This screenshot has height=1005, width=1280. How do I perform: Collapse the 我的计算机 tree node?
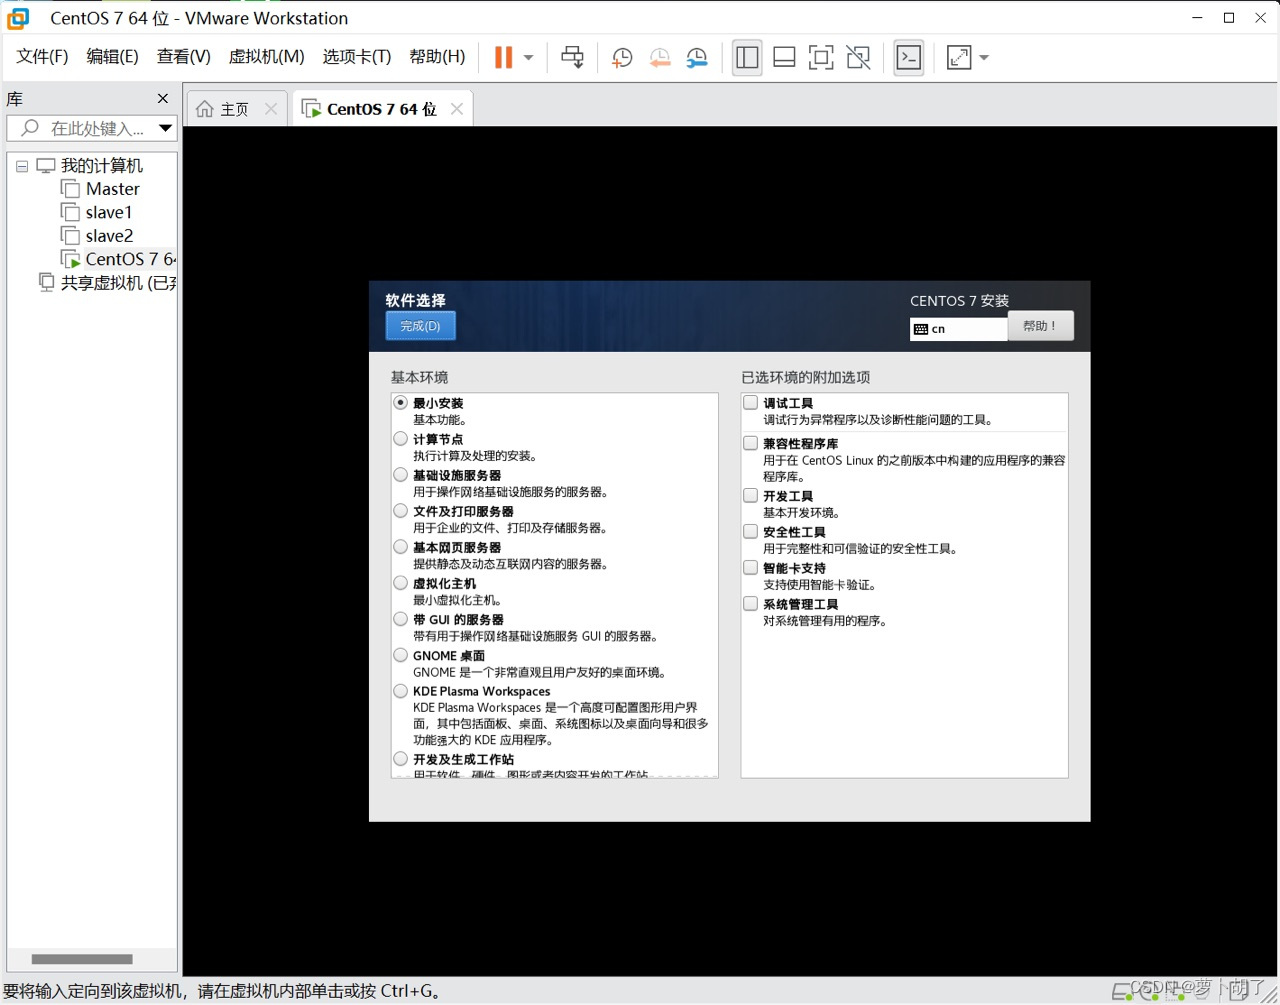coord(22,166)
